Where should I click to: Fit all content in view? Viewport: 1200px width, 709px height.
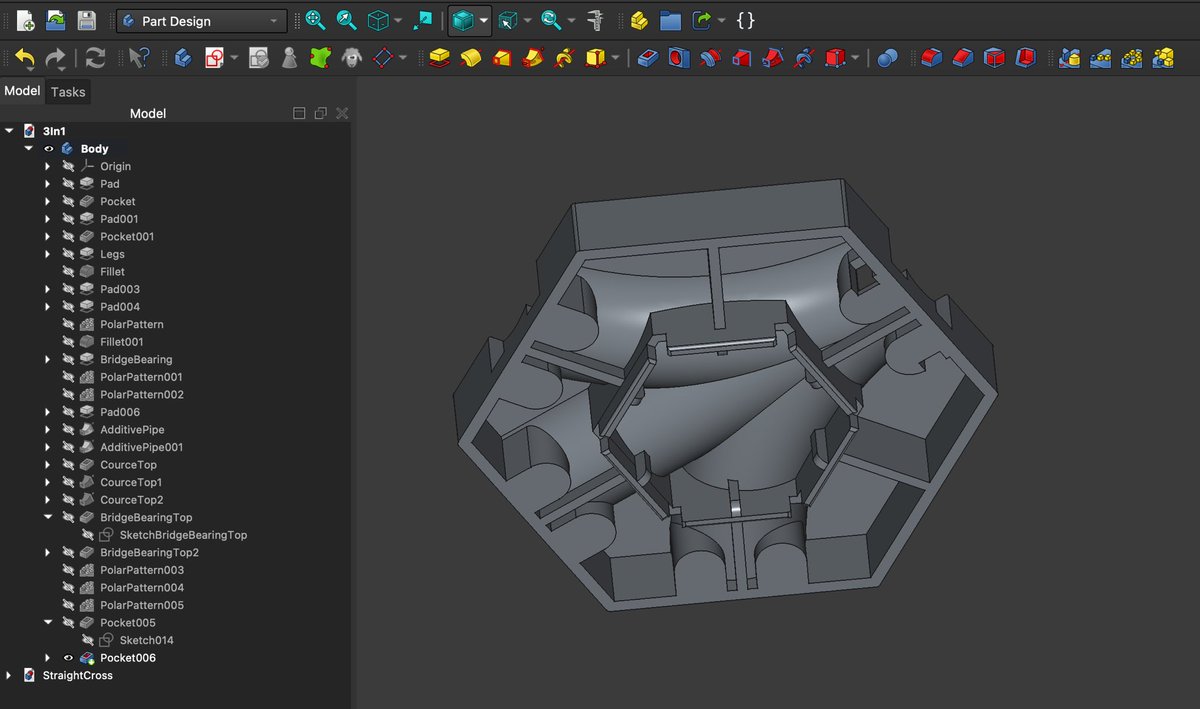(315, 20)
